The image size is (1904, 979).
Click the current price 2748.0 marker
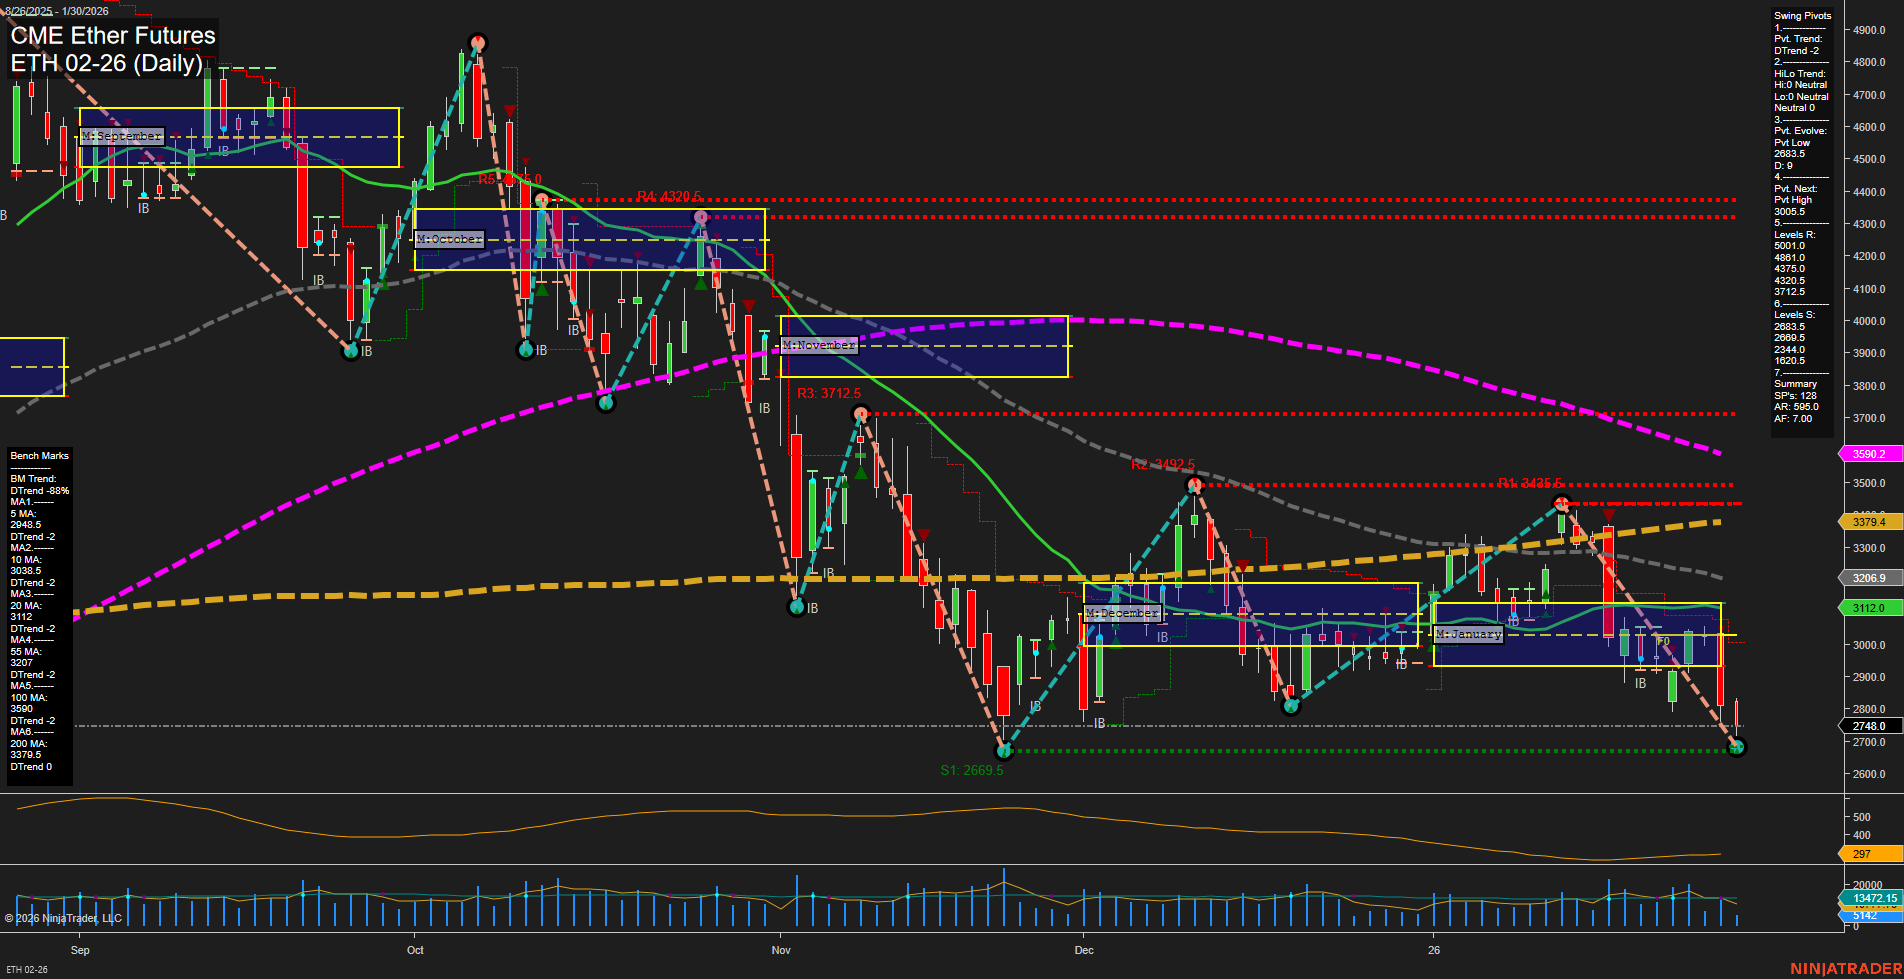tap(1869, 726)
